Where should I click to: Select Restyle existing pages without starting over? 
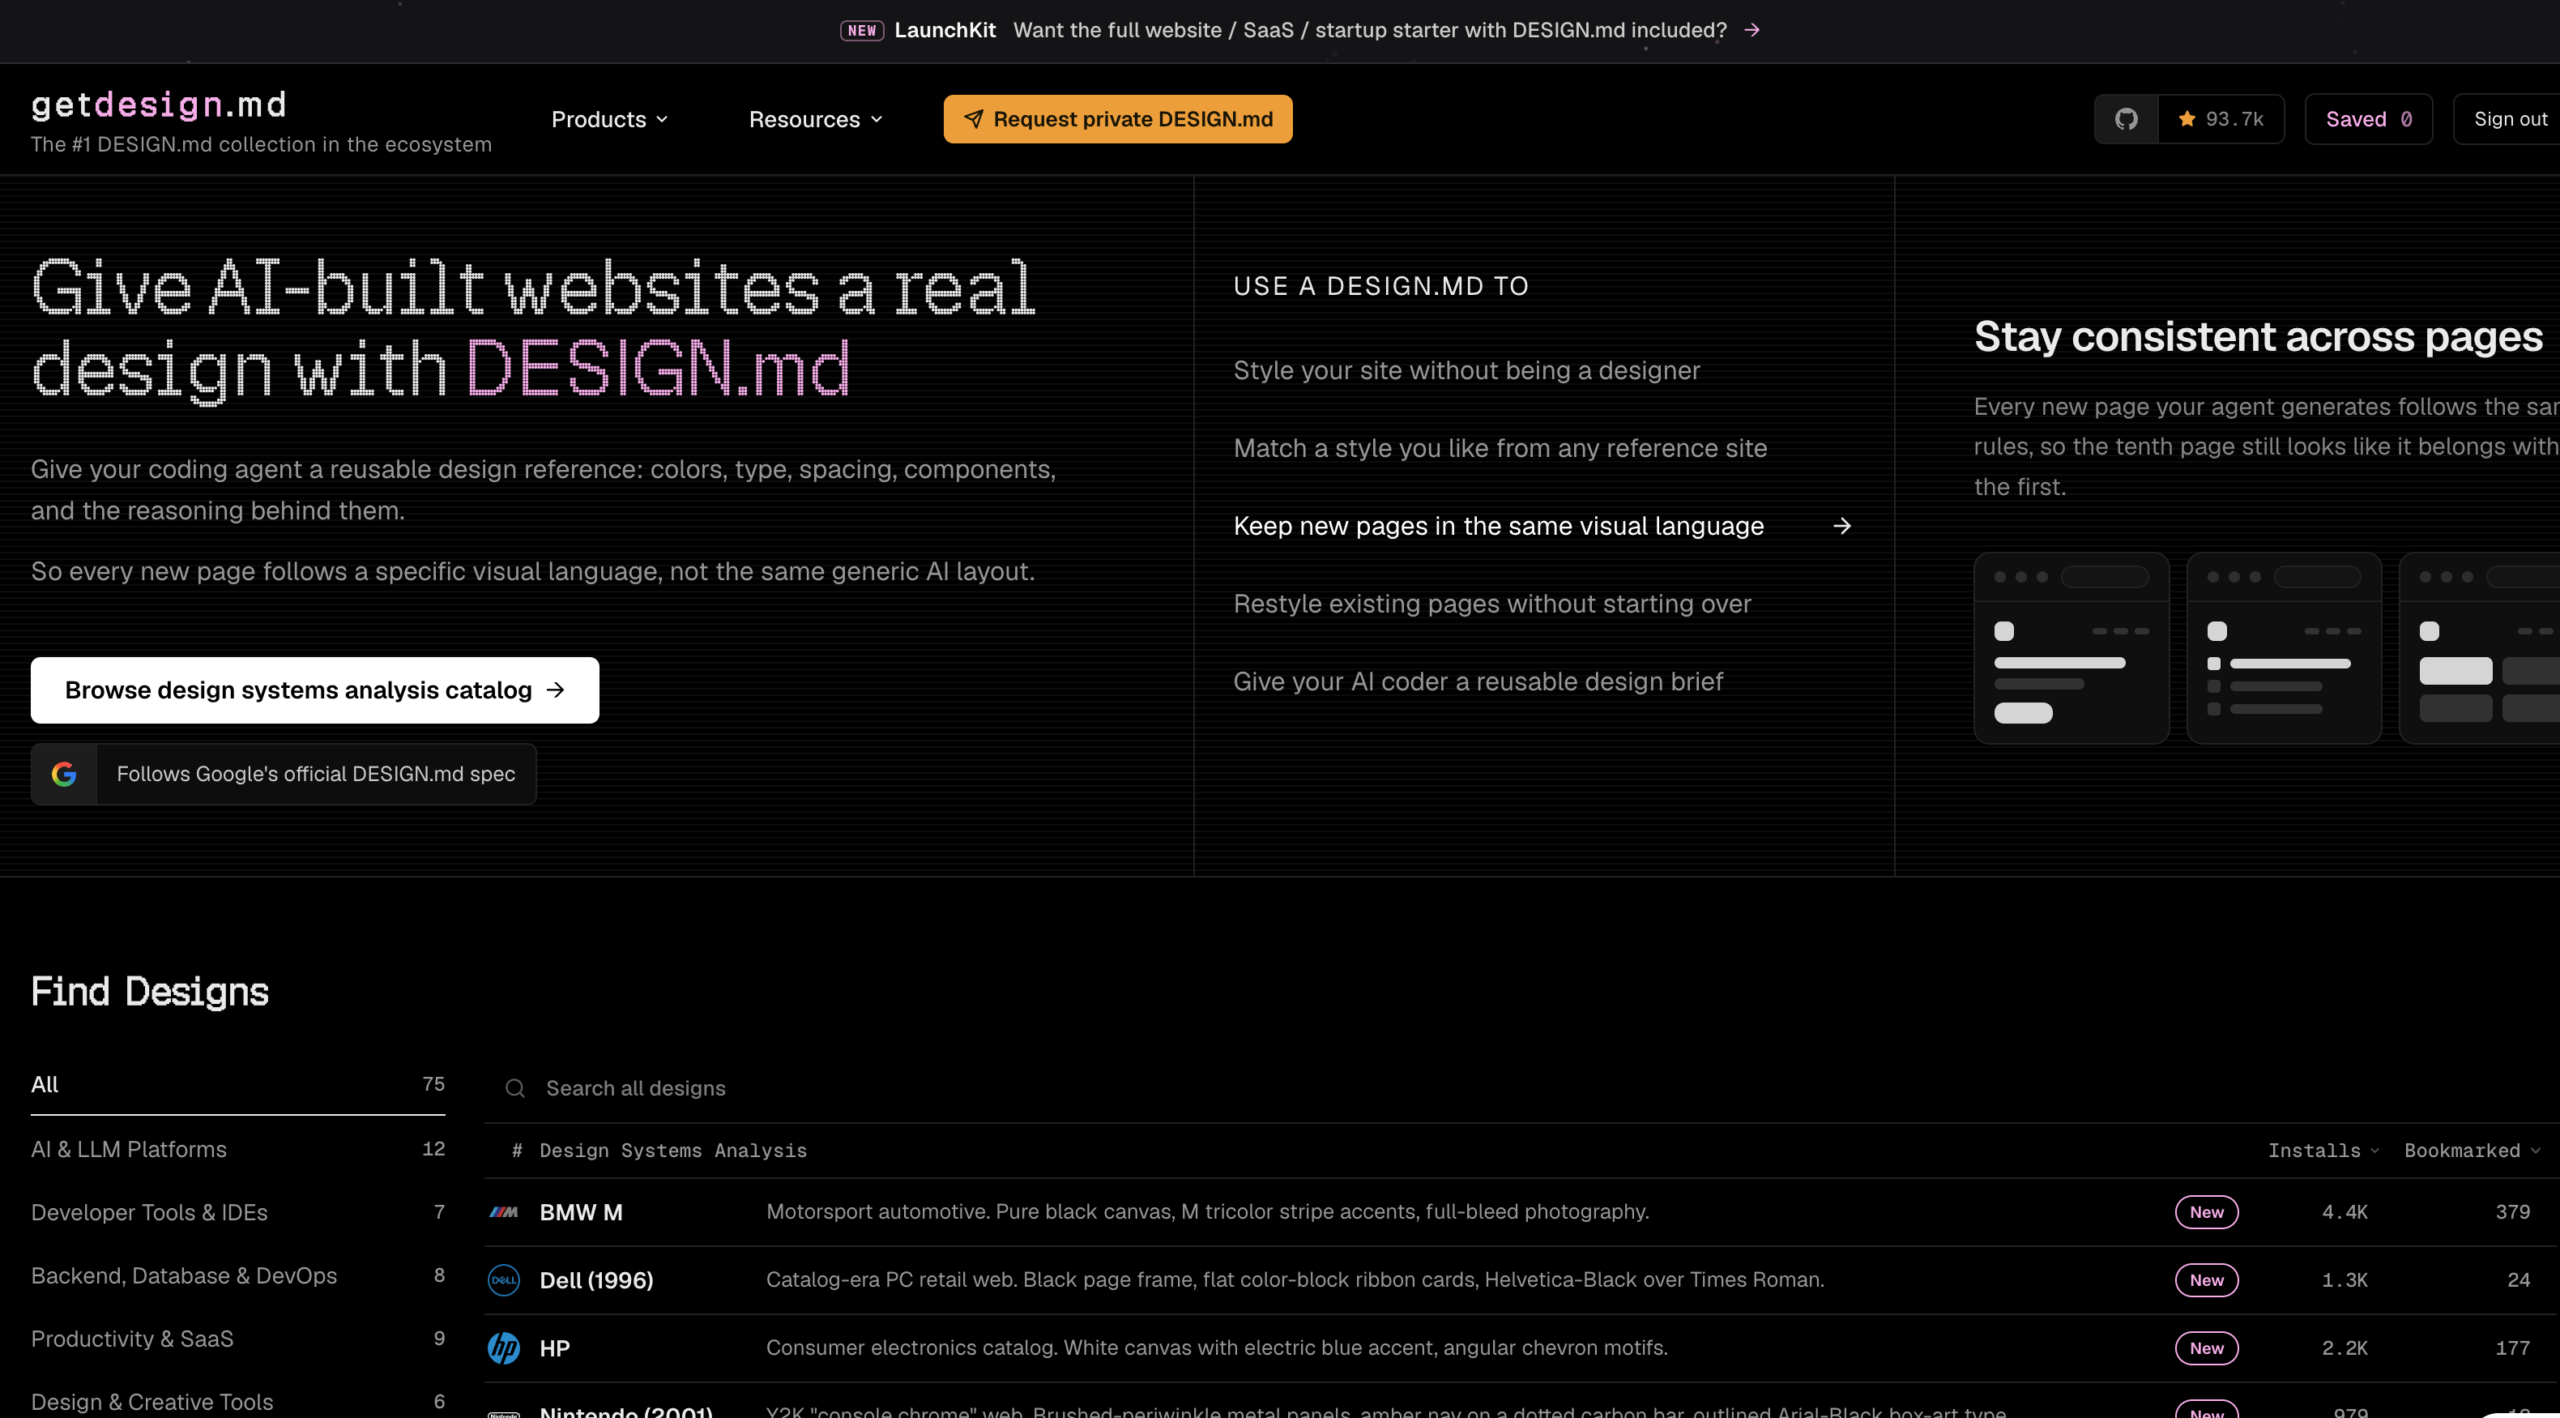click(x=1492, y=604)
